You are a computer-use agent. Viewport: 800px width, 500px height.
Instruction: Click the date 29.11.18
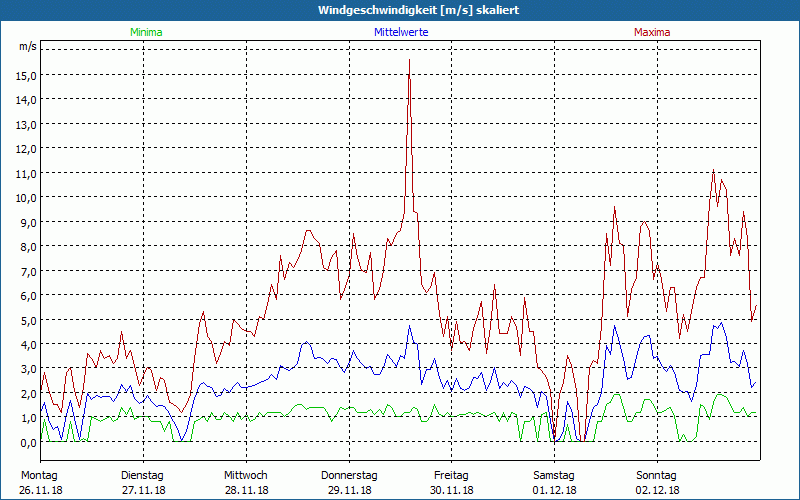[349, 490]
